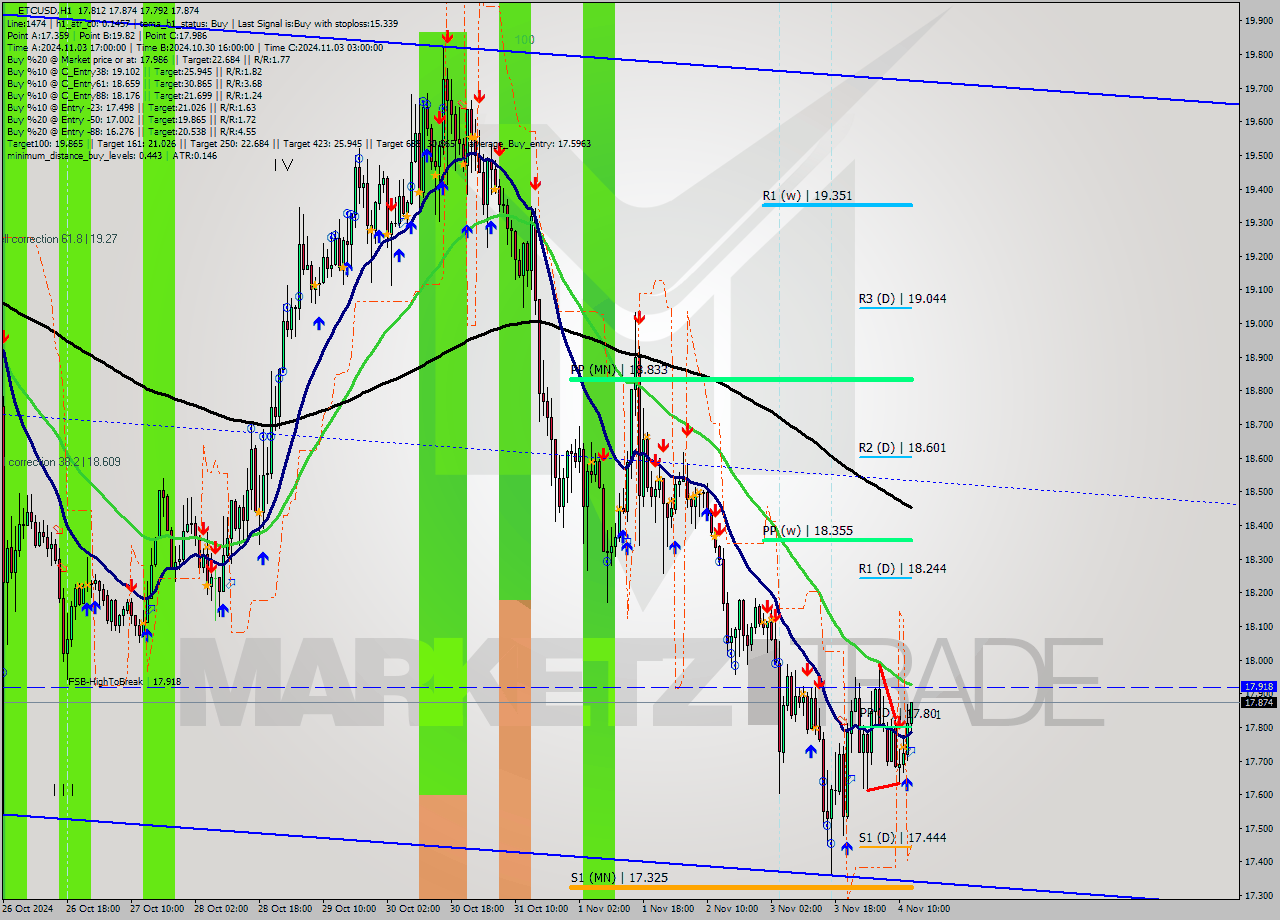Click the 'PP (MN) | 18.833' pivot label
Image resolution: width=1280 pixels, height=920 pixels.
[x=618, y=369]
